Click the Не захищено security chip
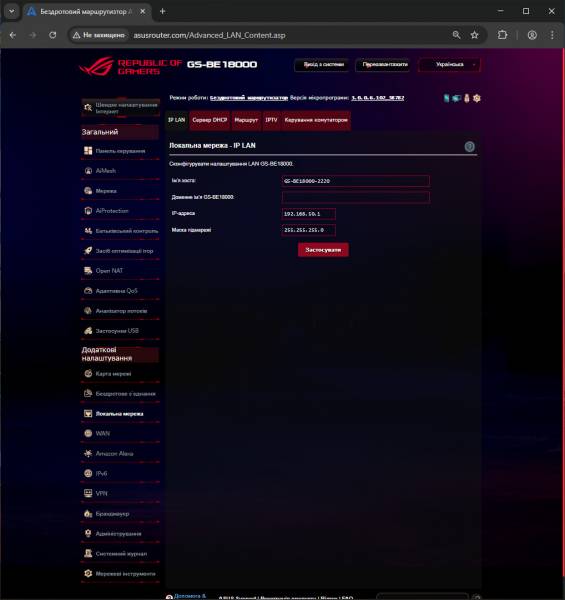The width and height of the screenshot is (565, 600). [x=99, y=35]
